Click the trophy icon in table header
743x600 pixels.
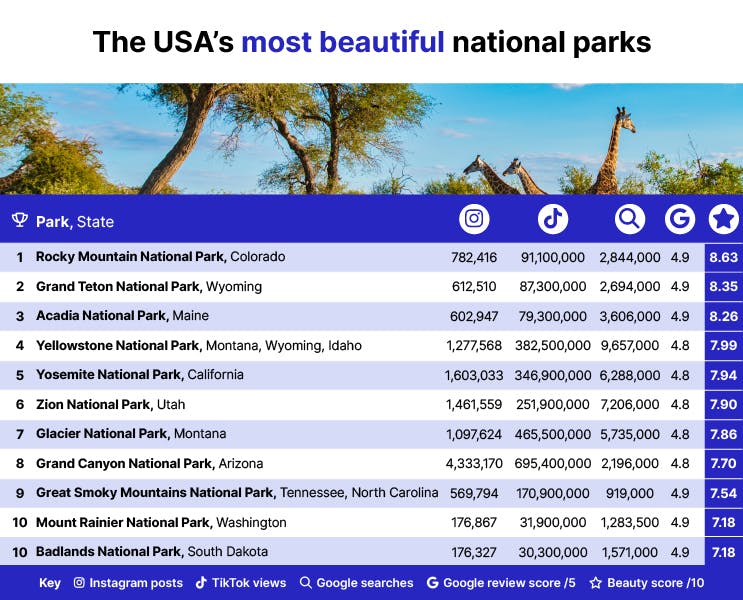(19, 221)
